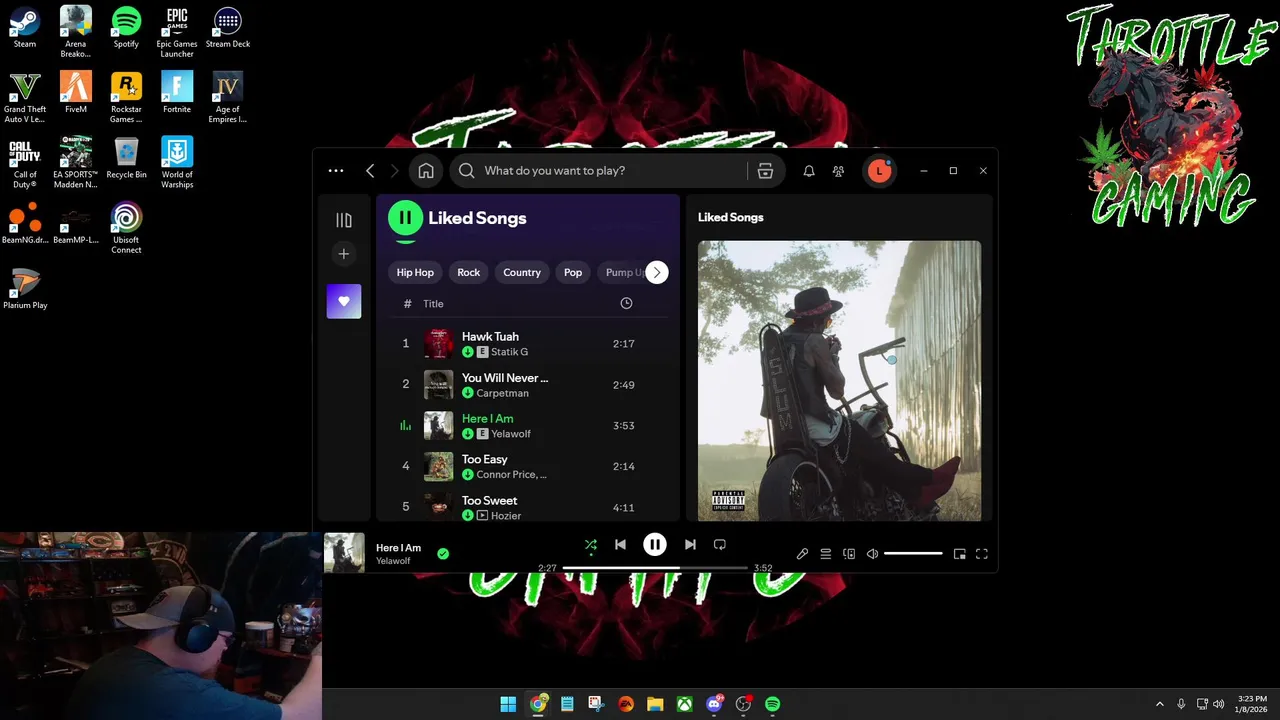
Task: Toggle liked checkmark for Here I Am
Action: [x=443, y=553]
